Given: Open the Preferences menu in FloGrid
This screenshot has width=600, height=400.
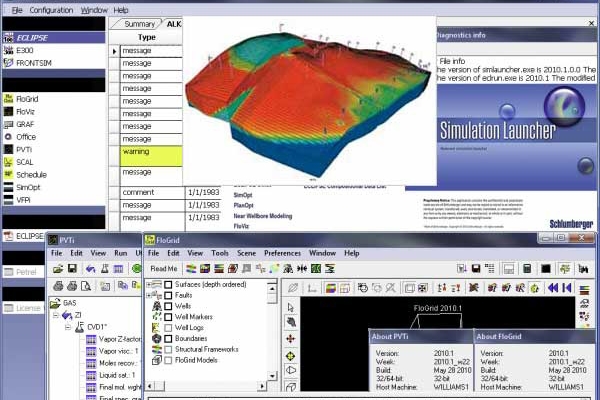Looking at the screenshot, I should [282, 253].
